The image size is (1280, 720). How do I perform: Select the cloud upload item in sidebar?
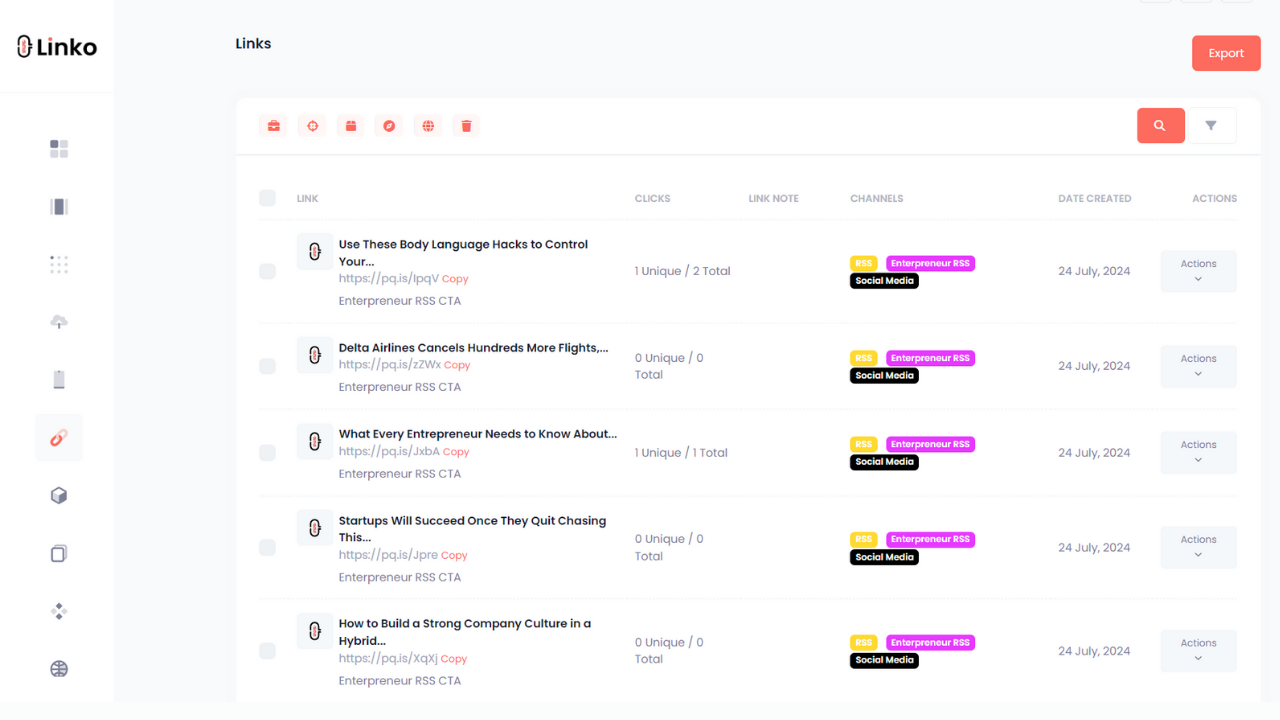click(59, 322)
